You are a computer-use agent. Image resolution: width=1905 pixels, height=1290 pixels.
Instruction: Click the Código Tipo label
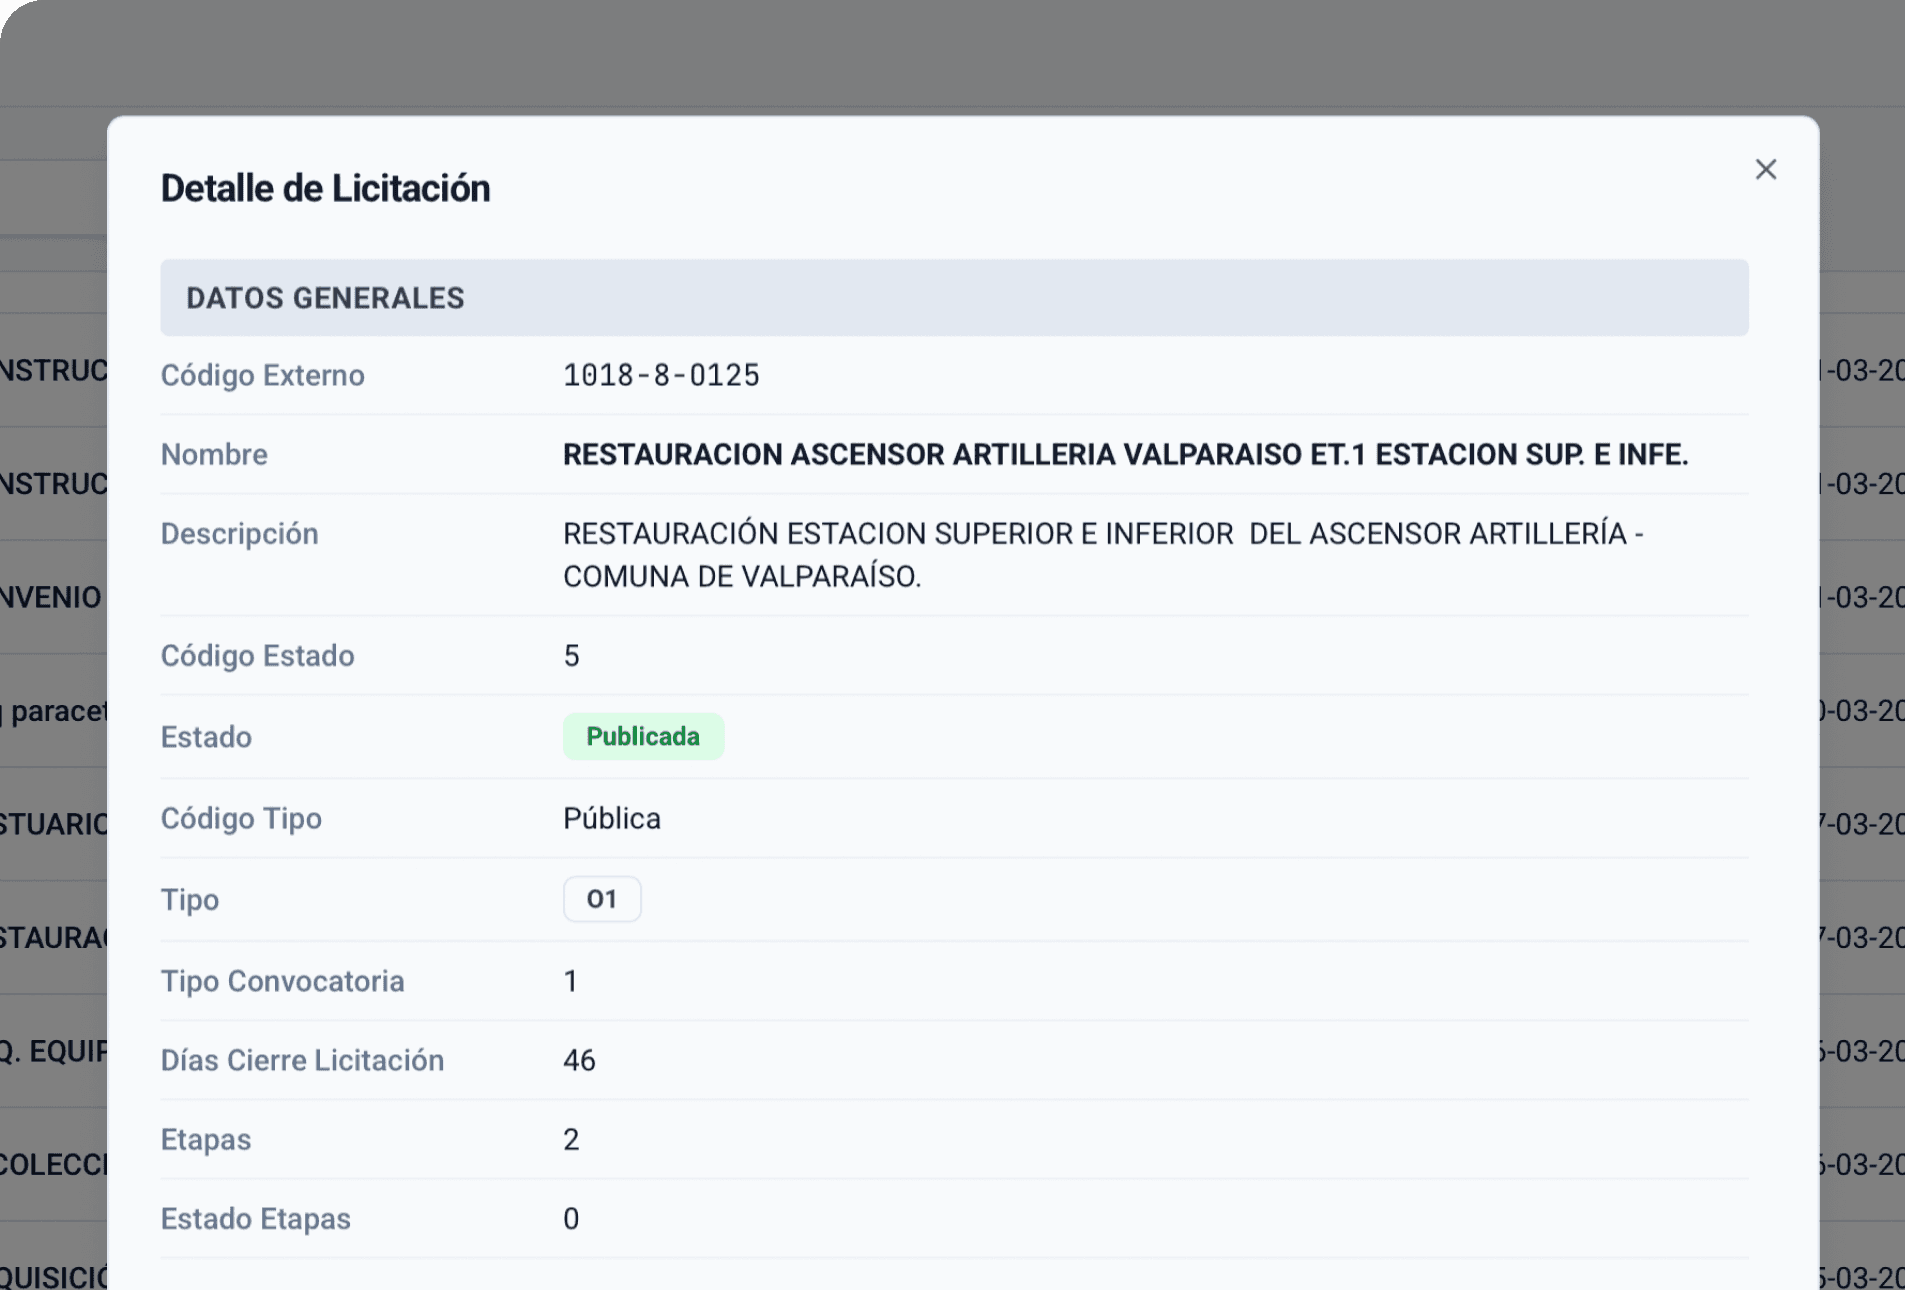[241, 818]
